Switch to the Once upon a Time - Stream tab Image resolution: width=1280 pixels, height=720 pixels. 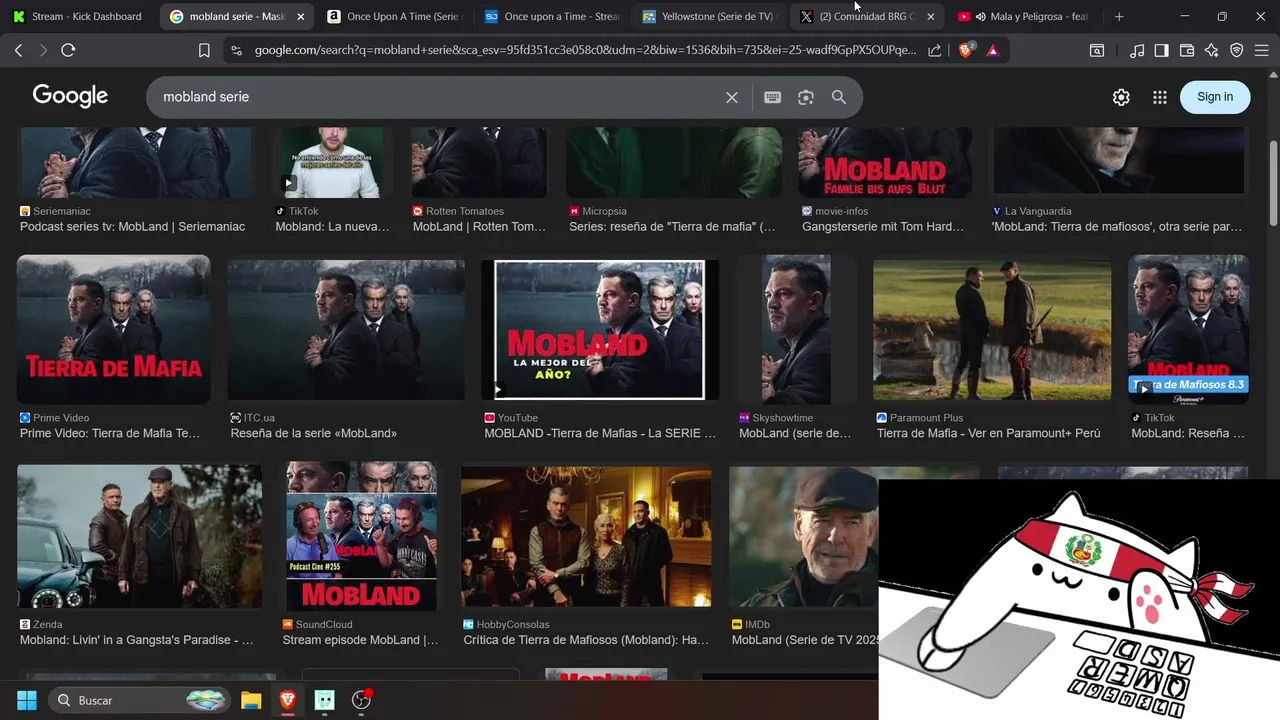coord(550,16)
